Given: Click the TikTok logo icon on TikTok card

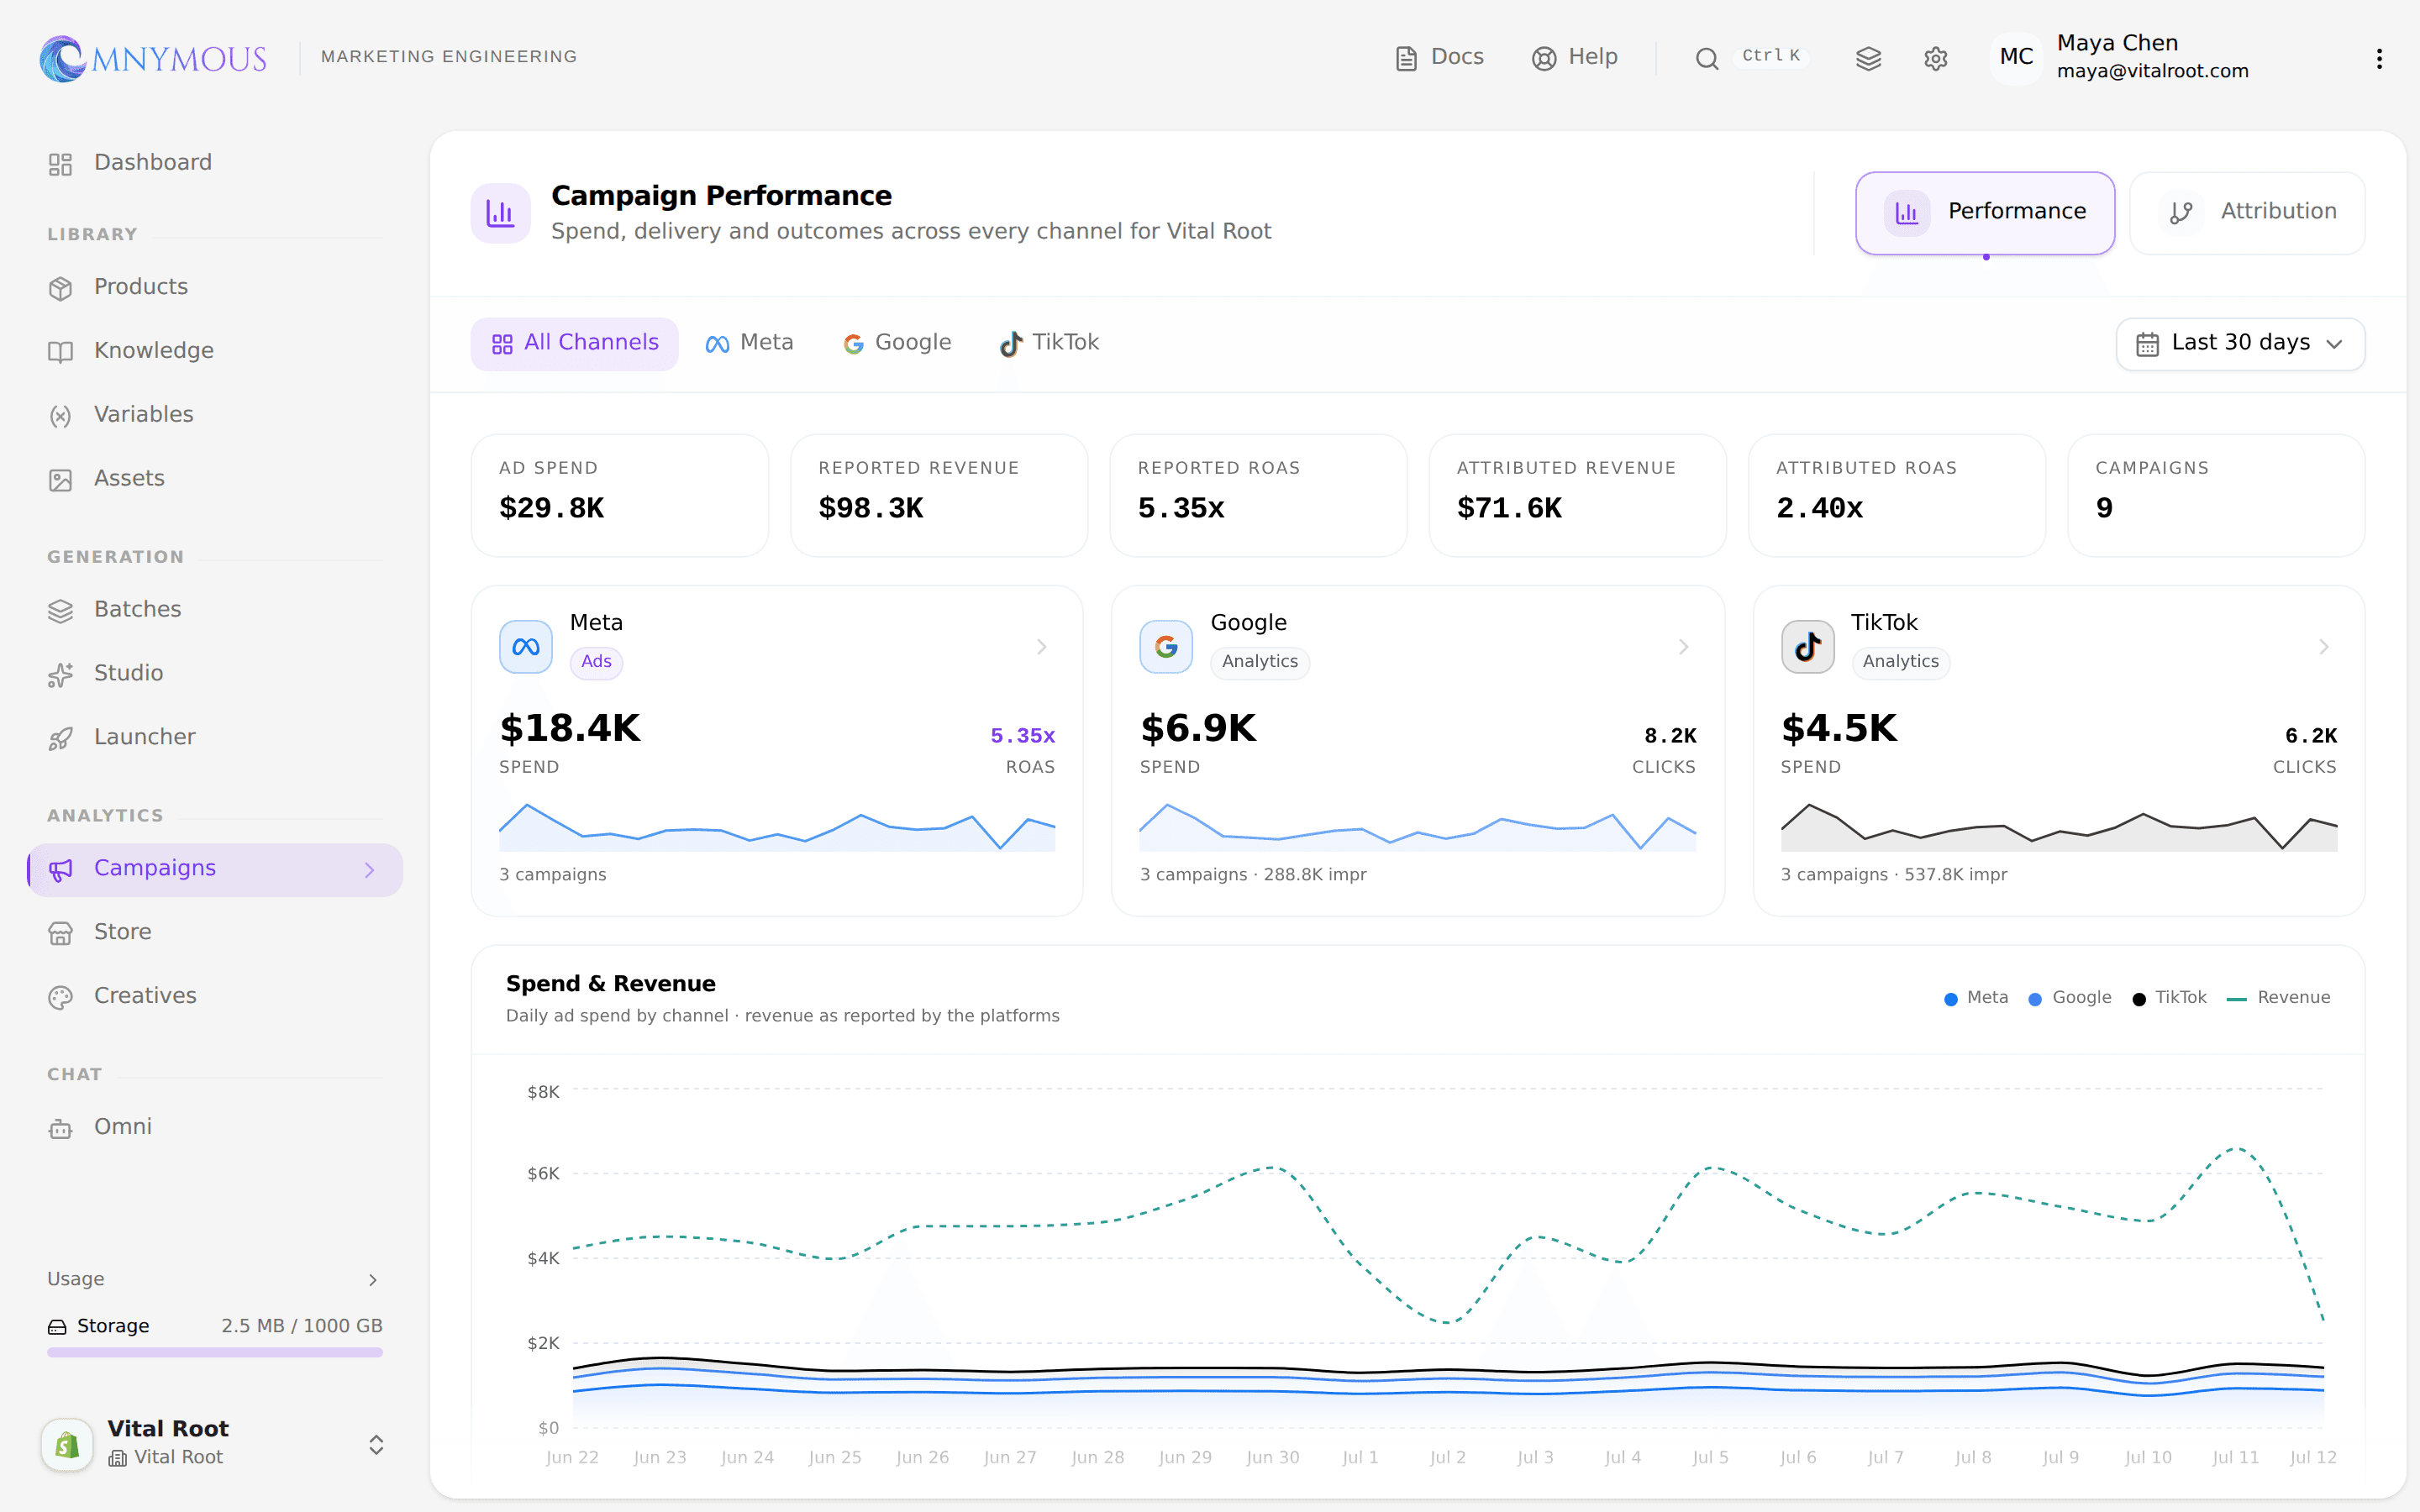Looking at the screenshot, I should coord(1807,647).
